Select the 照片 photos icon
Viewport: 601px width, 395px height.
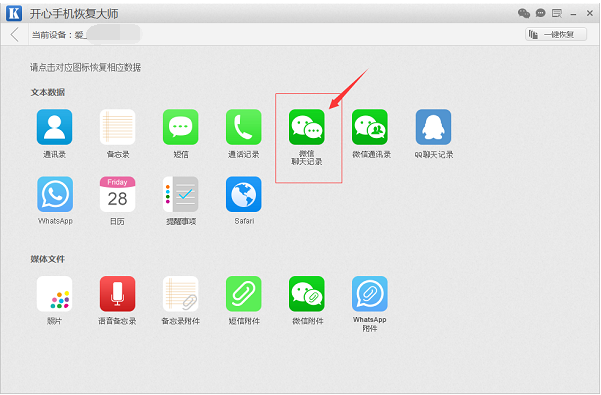(54, 294)
